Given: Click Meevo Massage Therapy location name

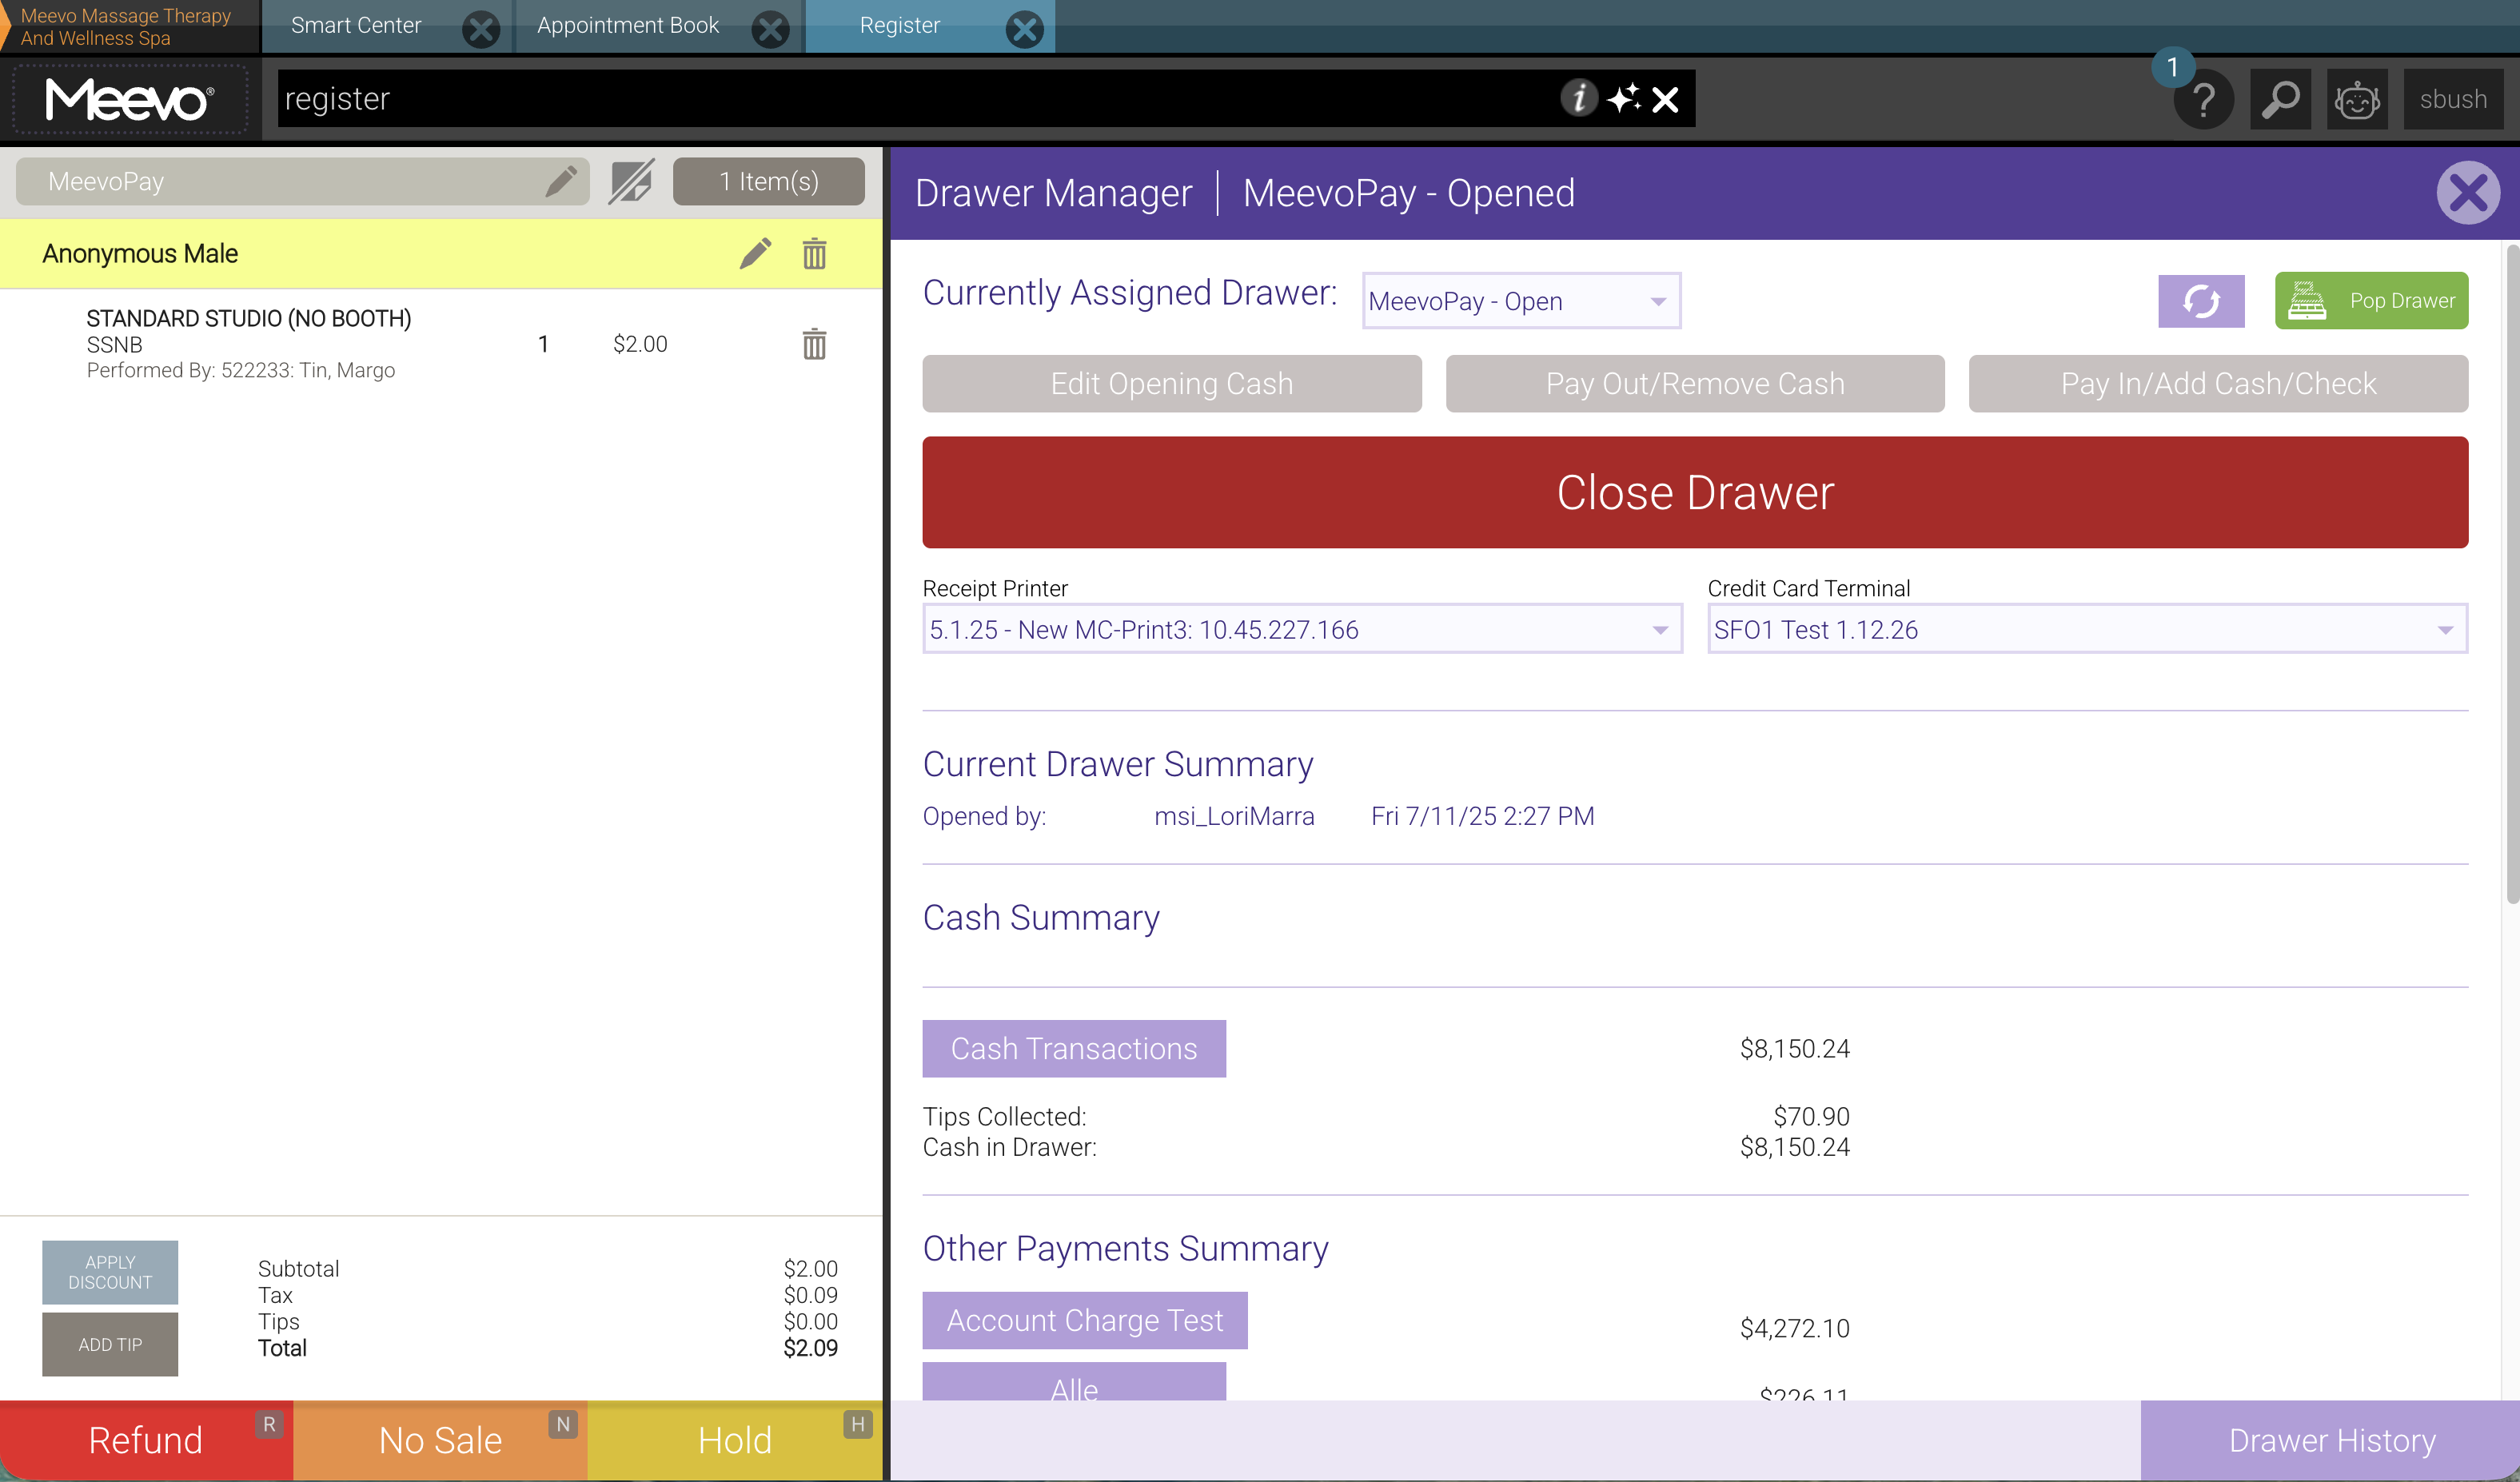Looking at the screenshot, I should pos(125,27).
